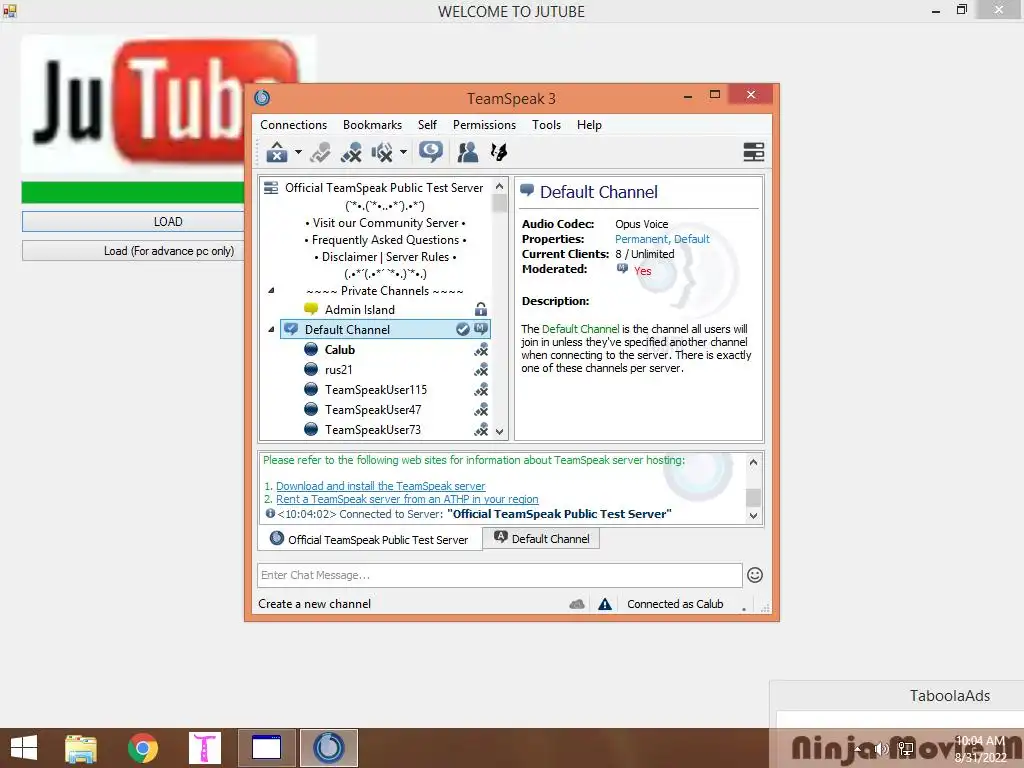Select Frequently Asked Questions row
The image size is (1024, 768).
click(385, 240)
